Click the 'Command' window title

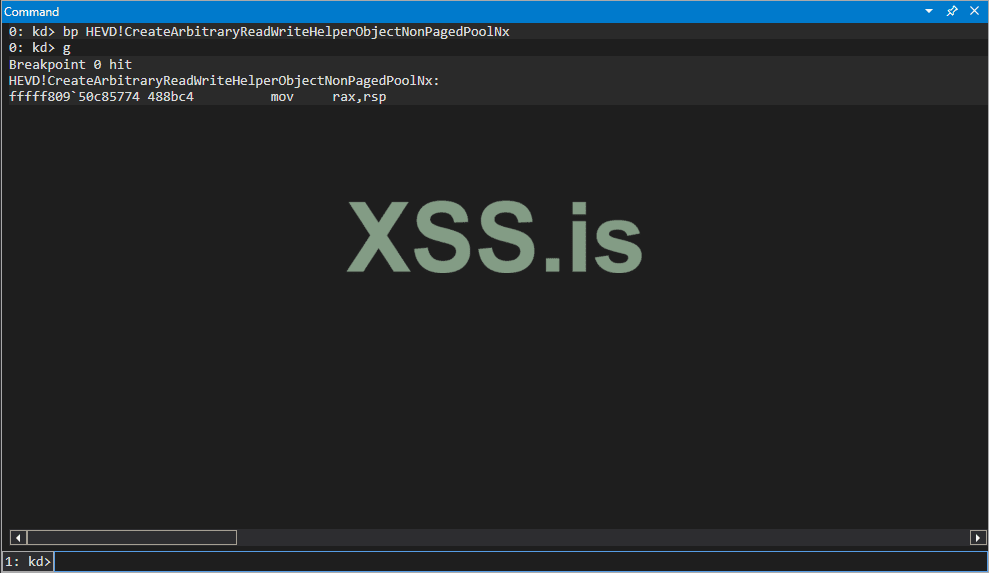[32, 12]
